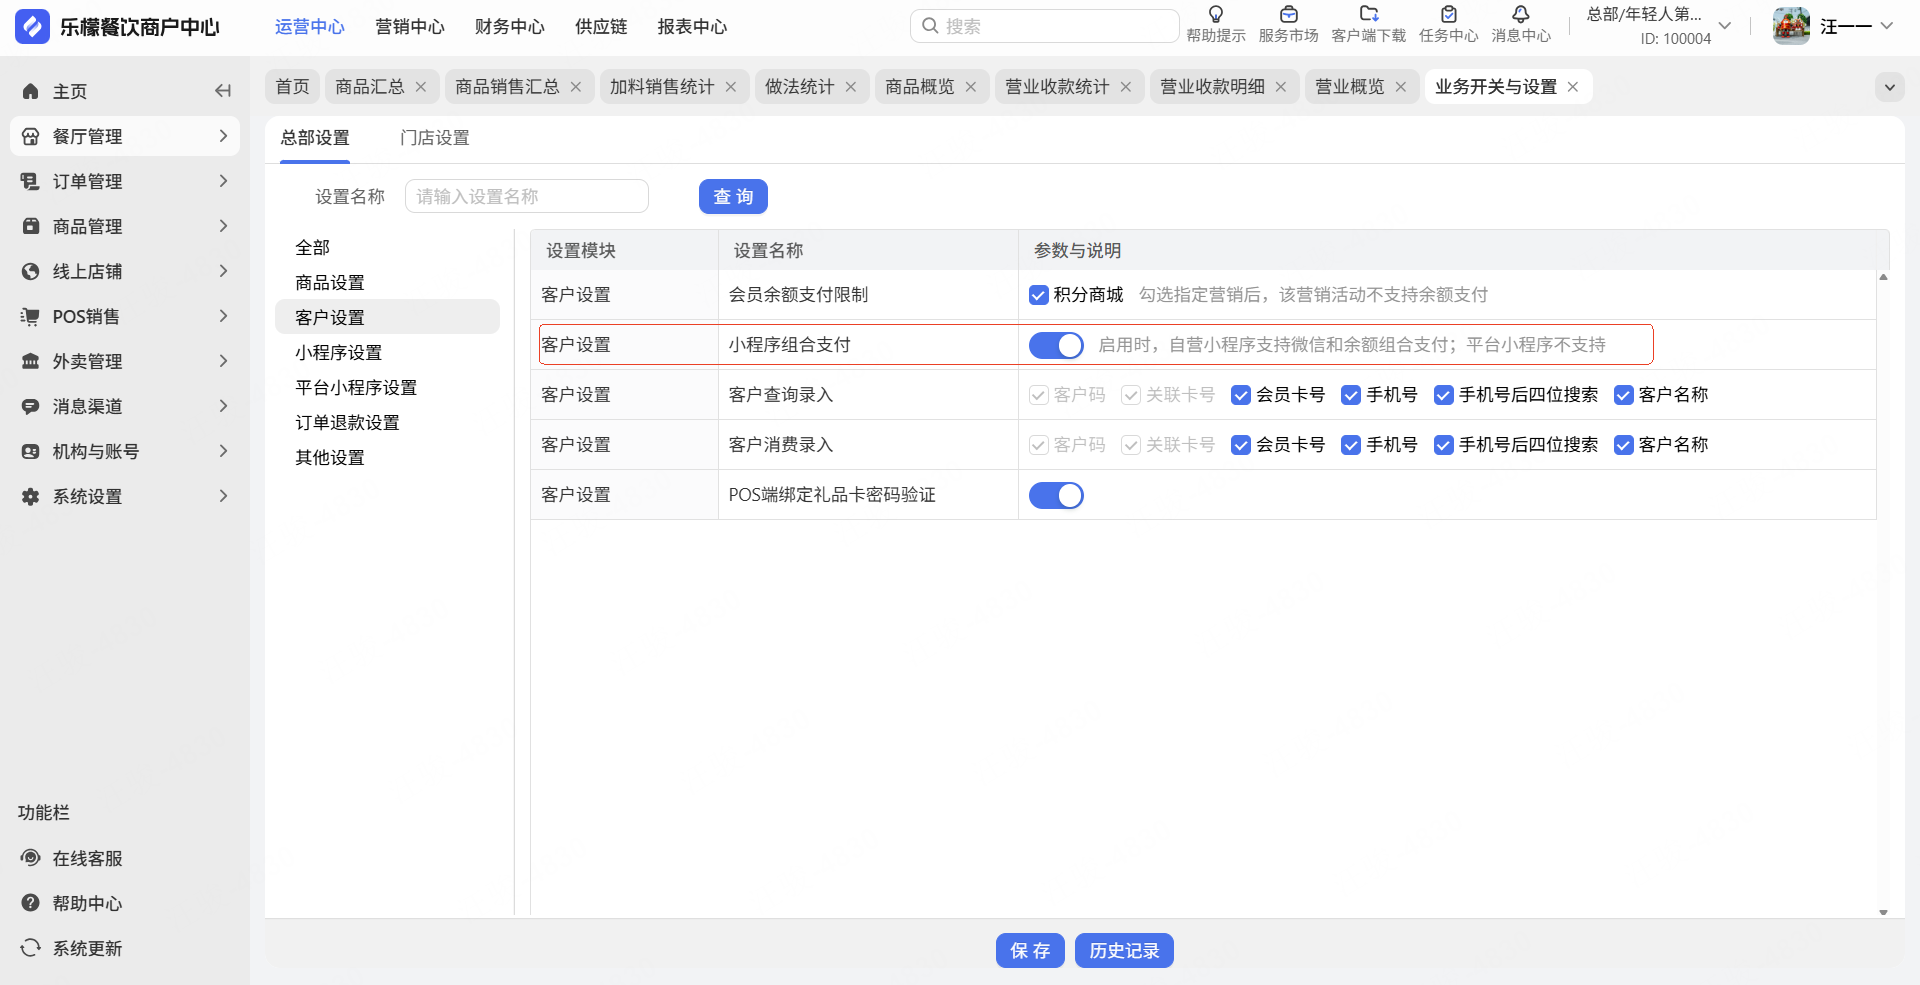1920x985 pixels.
Task: Open the 服务市场 icon
Action: click(x=1288, y=15)
